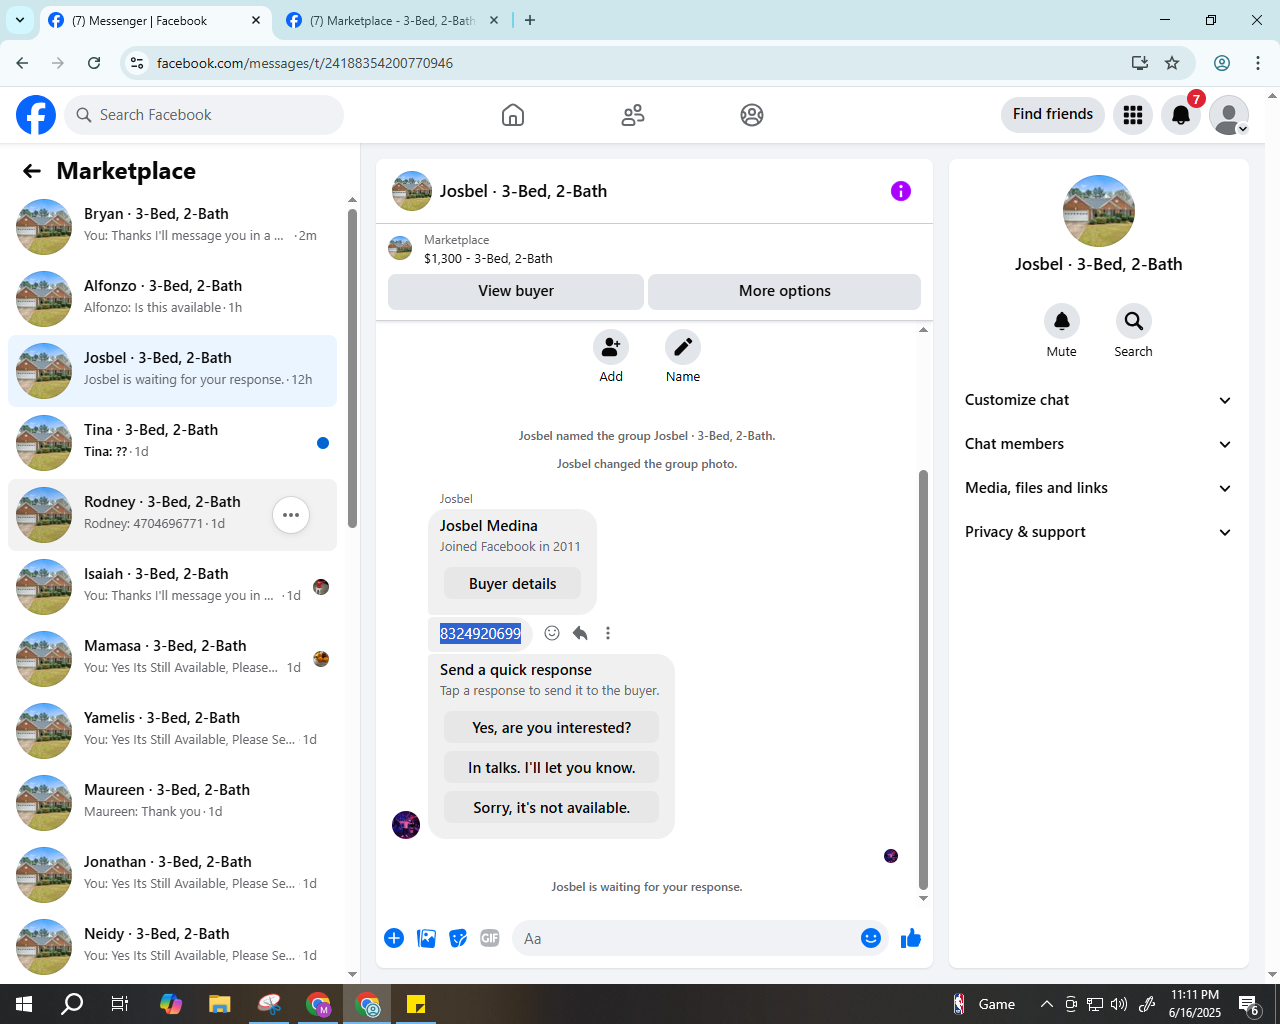This screenshot has width=1280, height=1024.
Task: Open the nine-dot Menu grid icon
Action: (x=1133, y=115)
